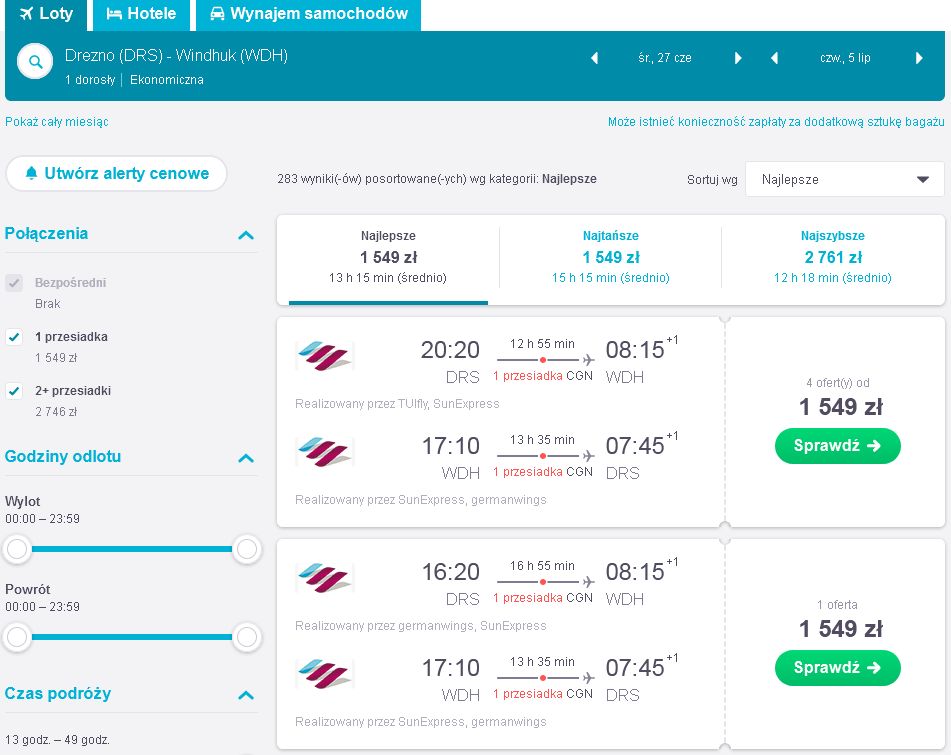Click '12 h 55 min' flight duration
951x755 pixels.
pyautogui.click(x=542, y=344)
